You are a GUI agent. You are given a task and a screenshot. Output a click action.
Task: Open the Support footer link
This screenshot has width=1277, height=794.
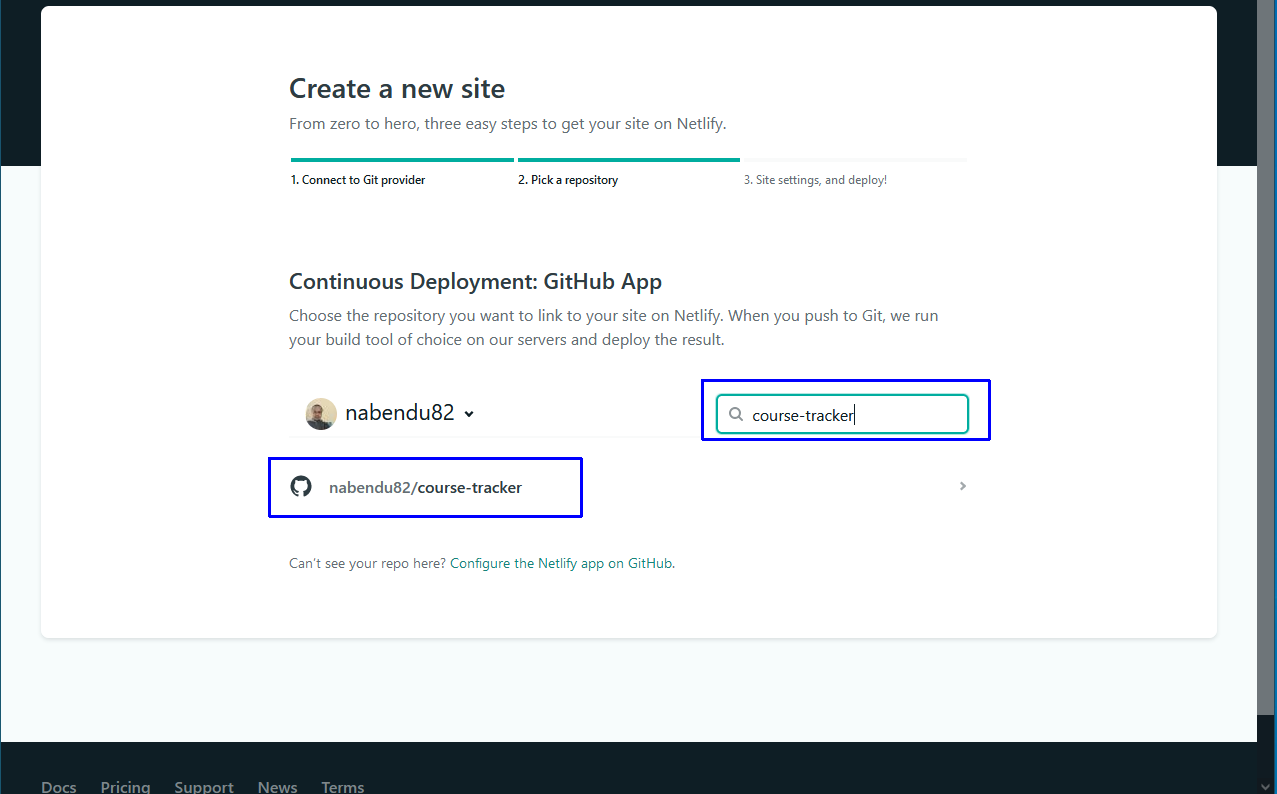(204, 787)
